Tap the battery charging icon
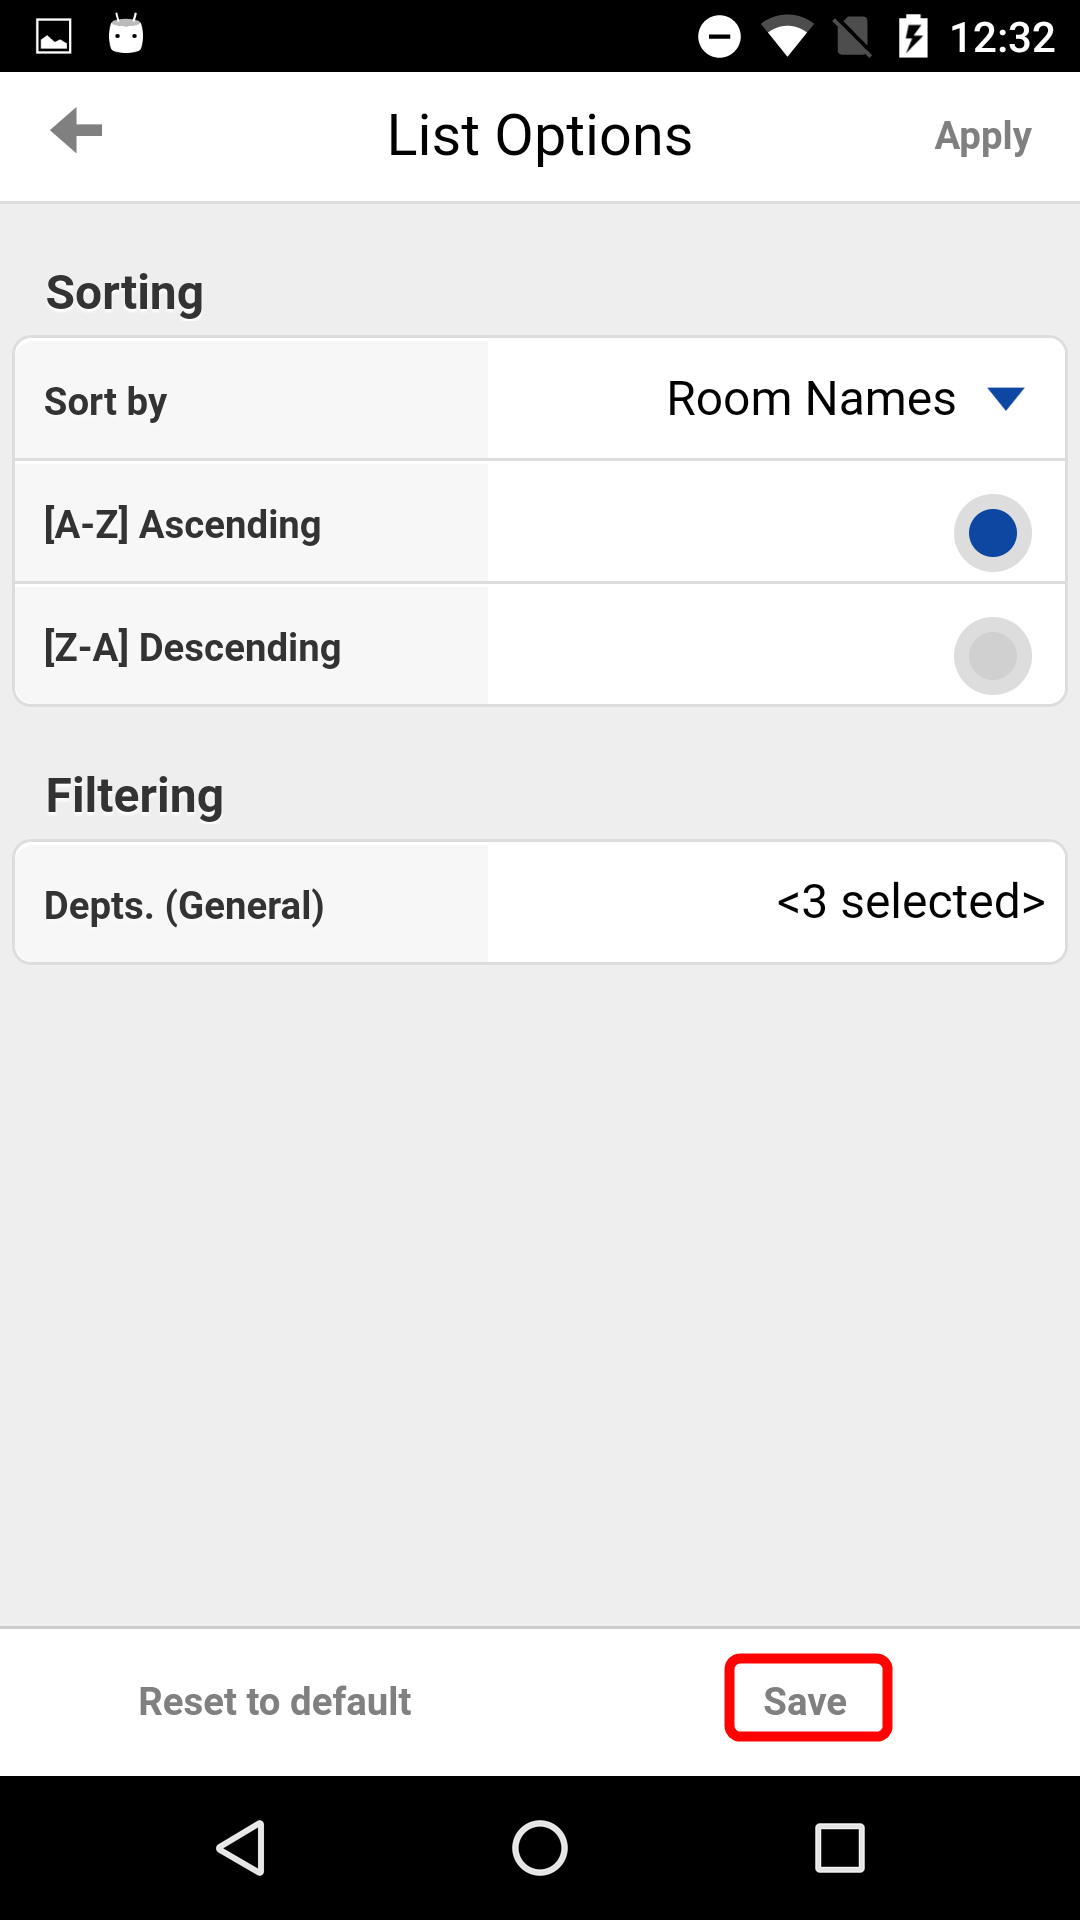Viewport: 1080px width, 1920px height. click(x=913, y=37)
